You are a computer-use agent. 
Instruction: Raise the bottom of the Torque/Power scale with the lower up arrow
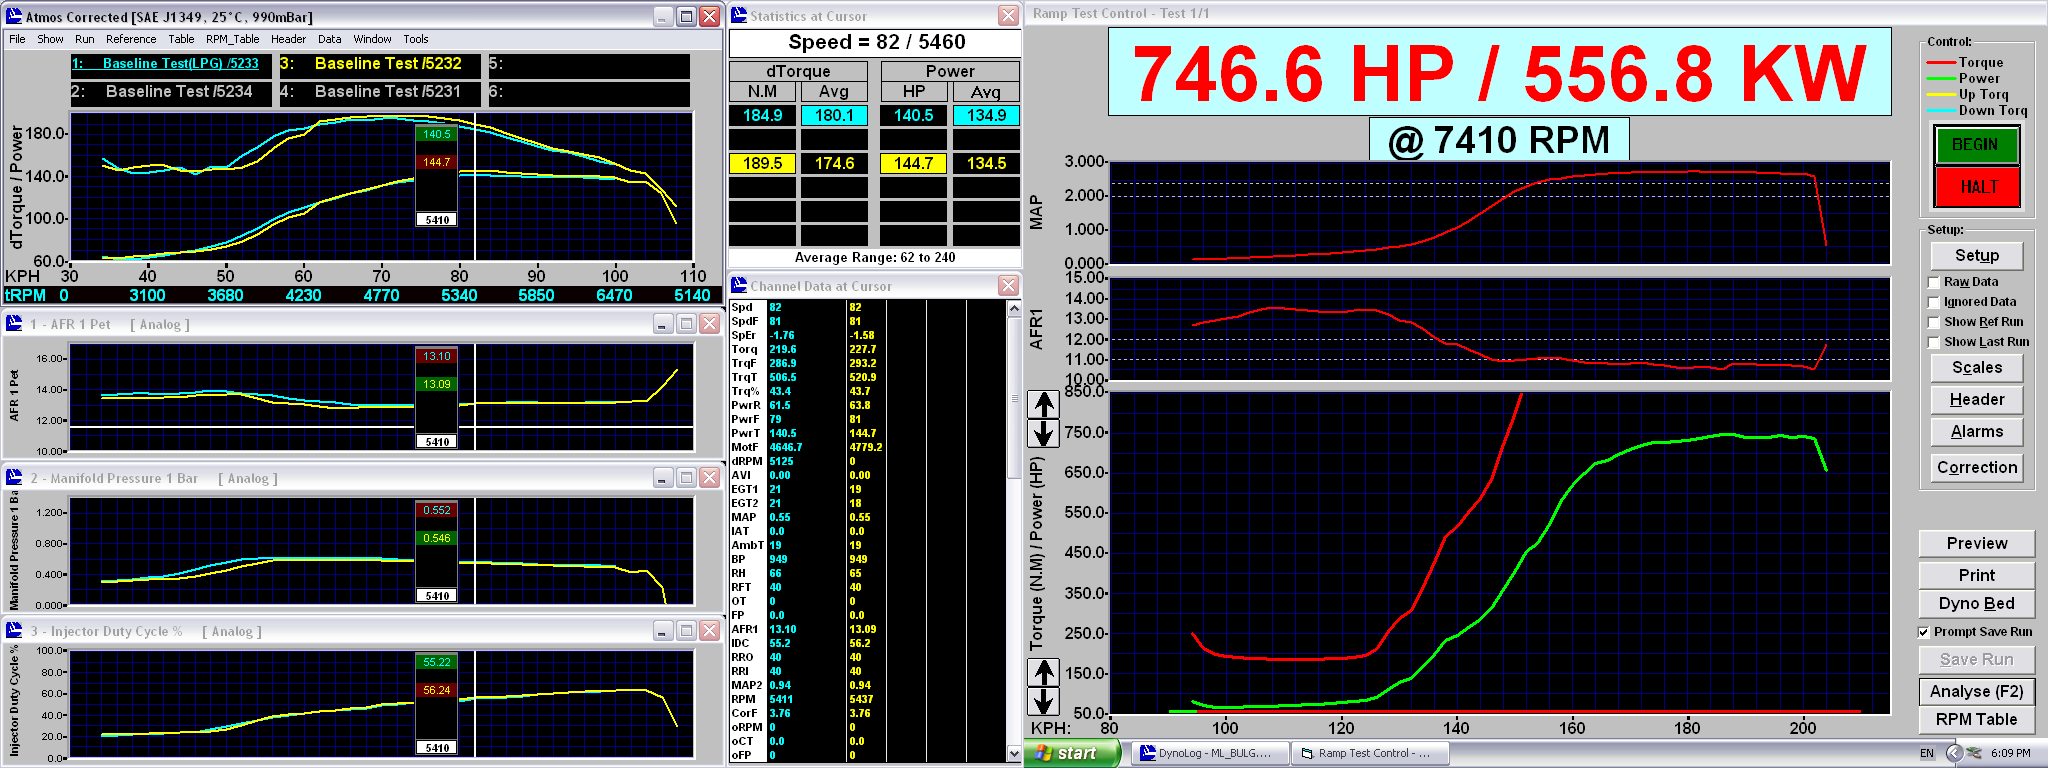[1044, 672]
